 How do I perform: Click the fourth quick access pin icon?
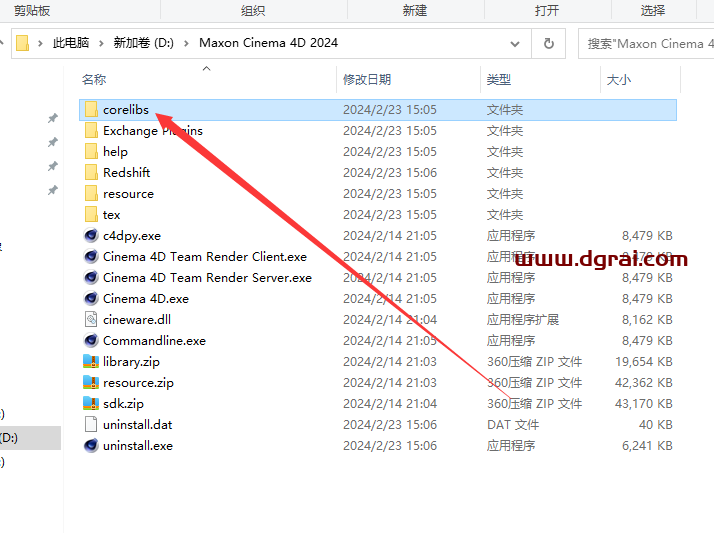click(x=53, y=190)
